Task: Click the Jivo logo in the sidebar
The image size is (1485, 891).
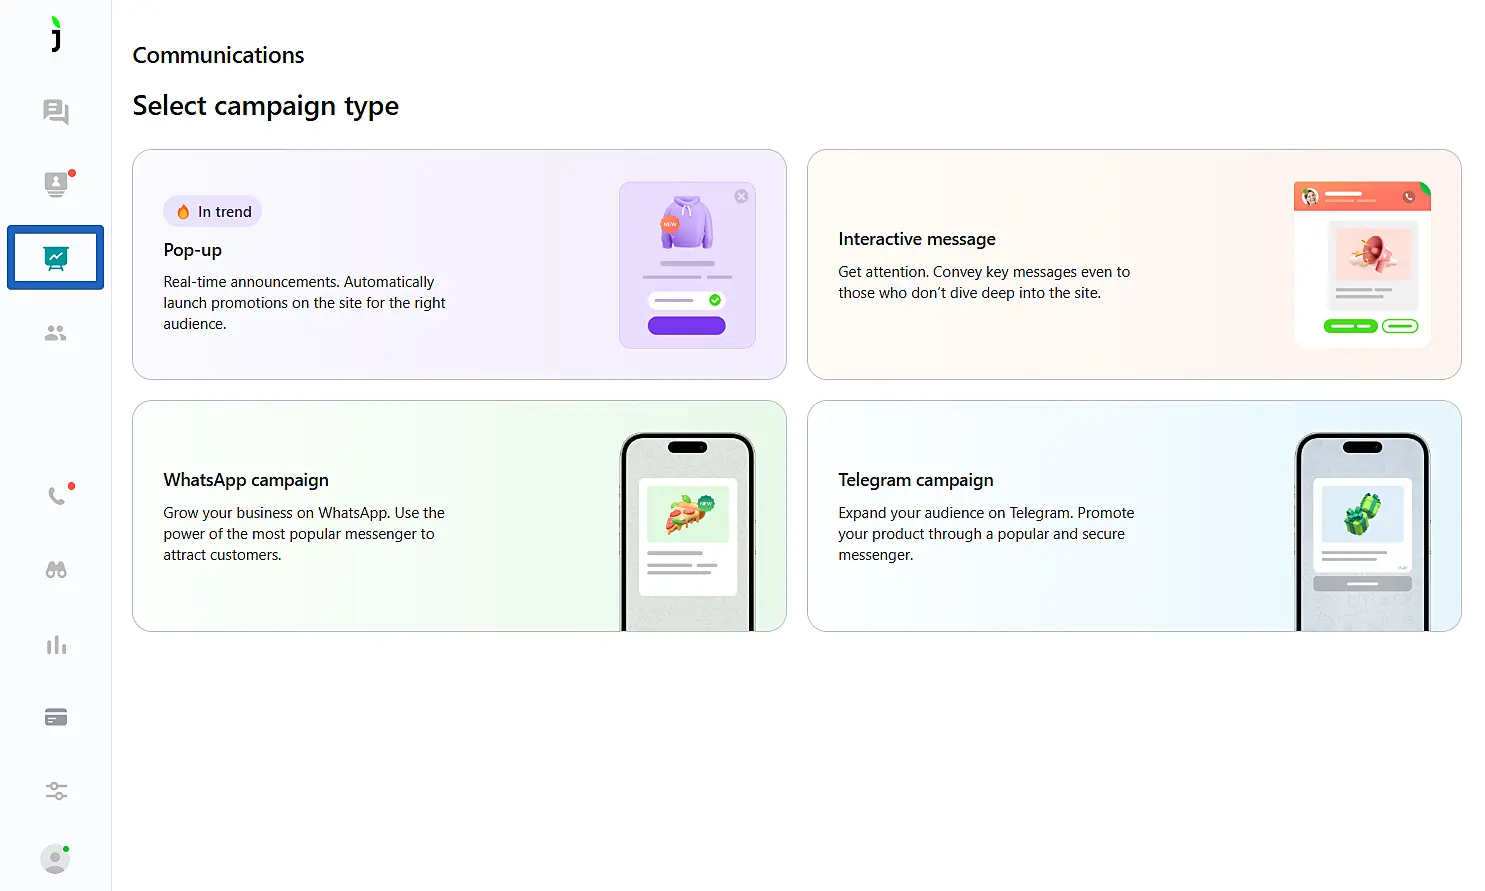Action: click(56, 34)
